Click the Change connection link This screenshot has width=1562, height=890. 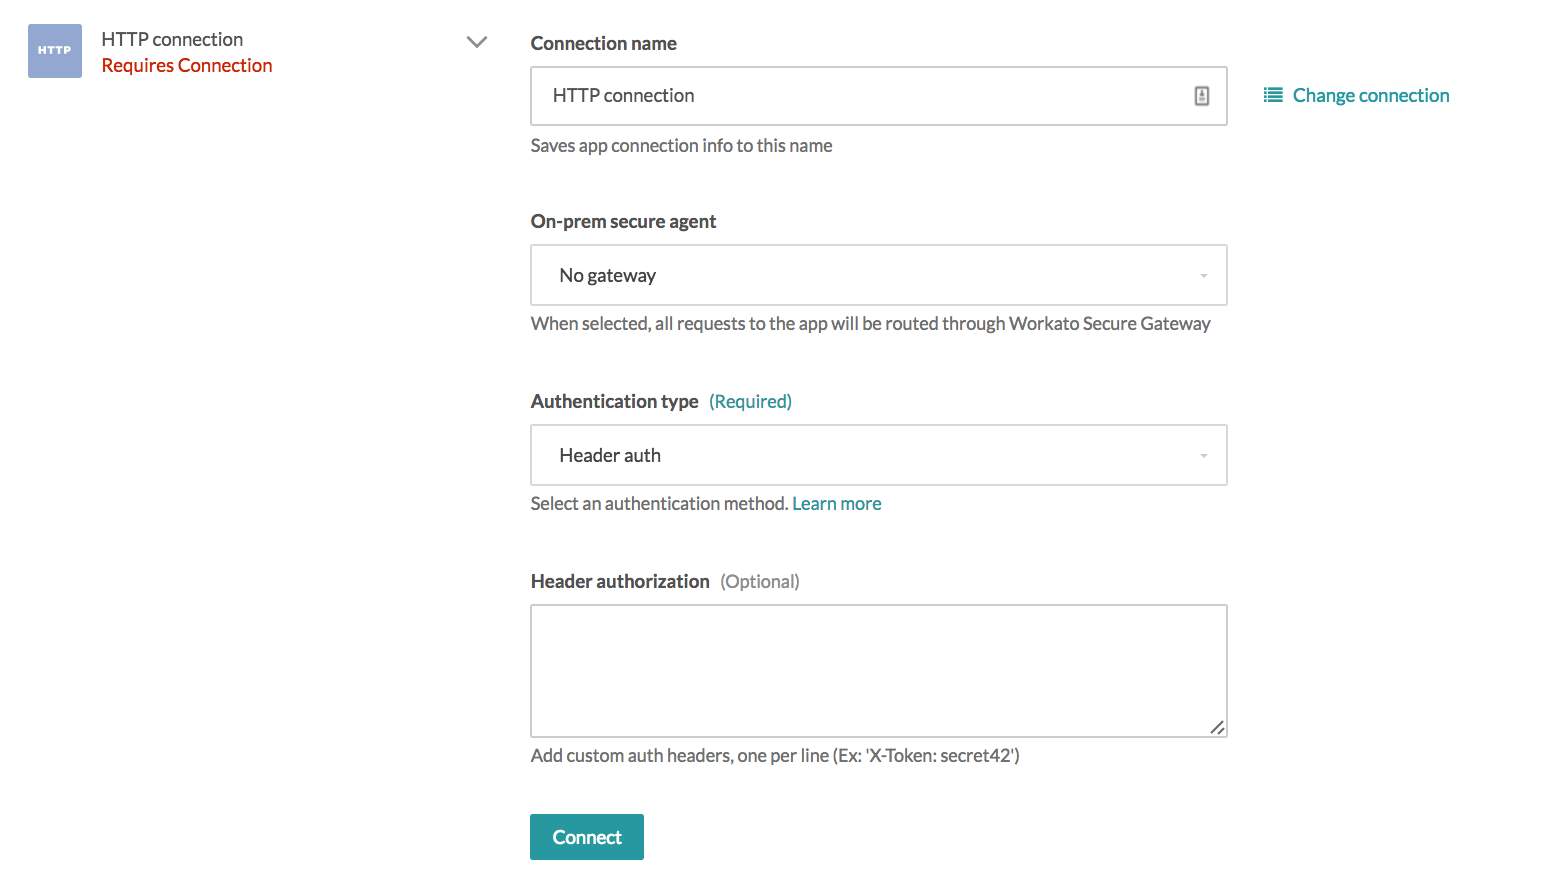(x=1370, y=94)
